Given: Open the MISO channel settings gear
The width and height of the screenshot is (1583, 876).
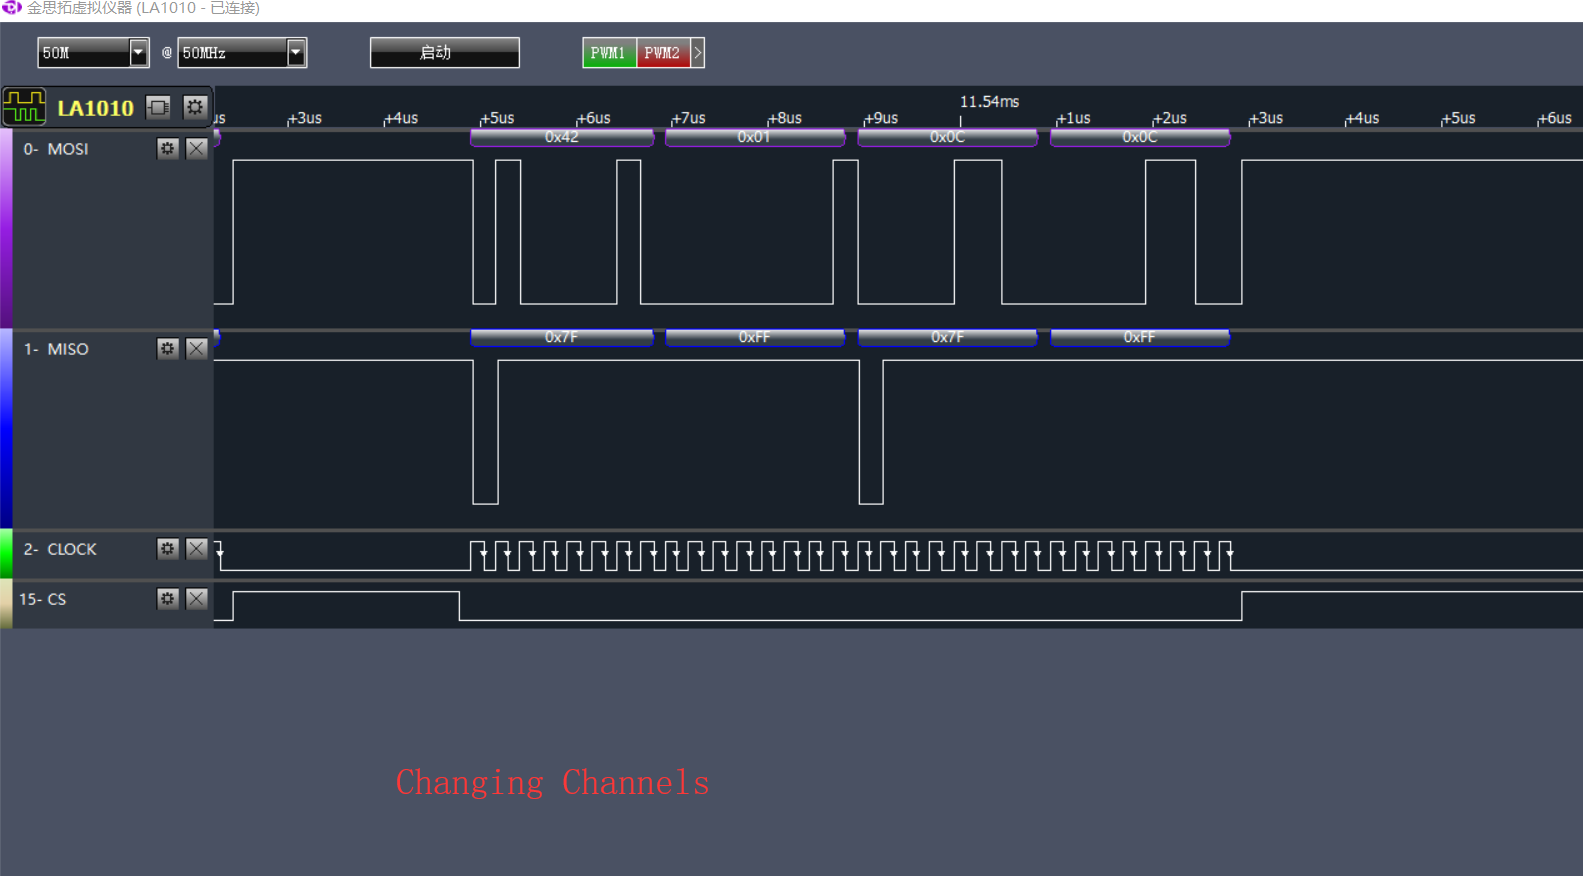Looking at the screenshot, I should pos(167,348).
